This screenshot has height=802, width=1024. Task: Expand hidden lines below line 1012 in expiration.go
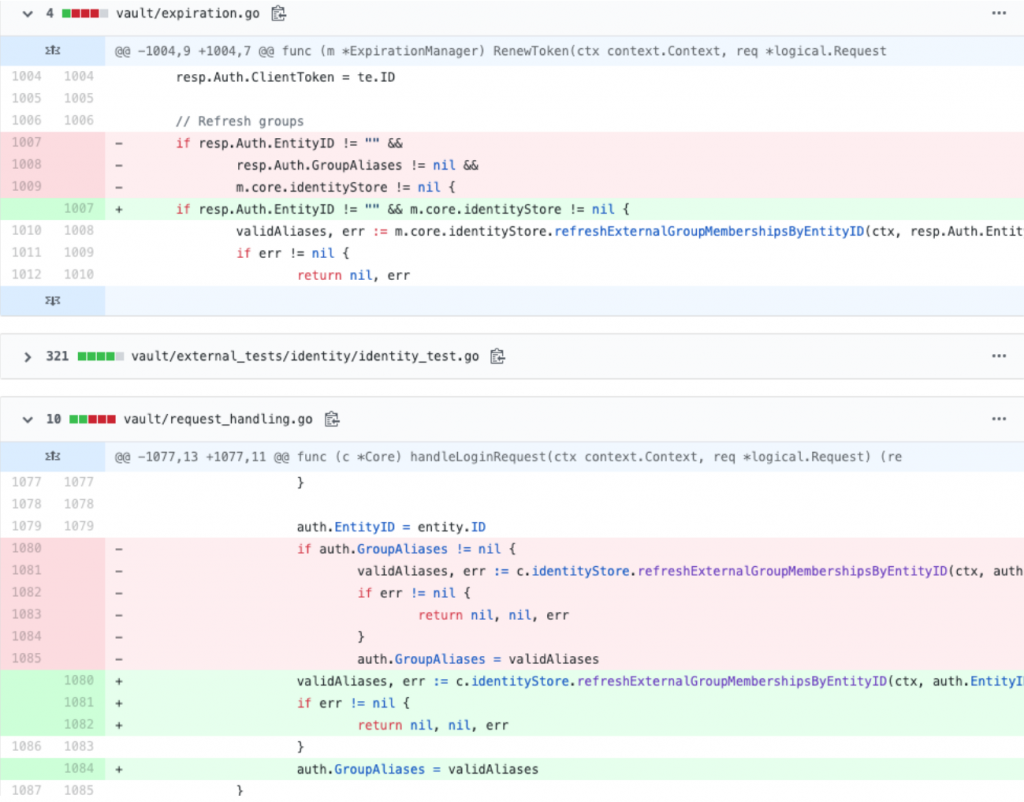(53, 299)
